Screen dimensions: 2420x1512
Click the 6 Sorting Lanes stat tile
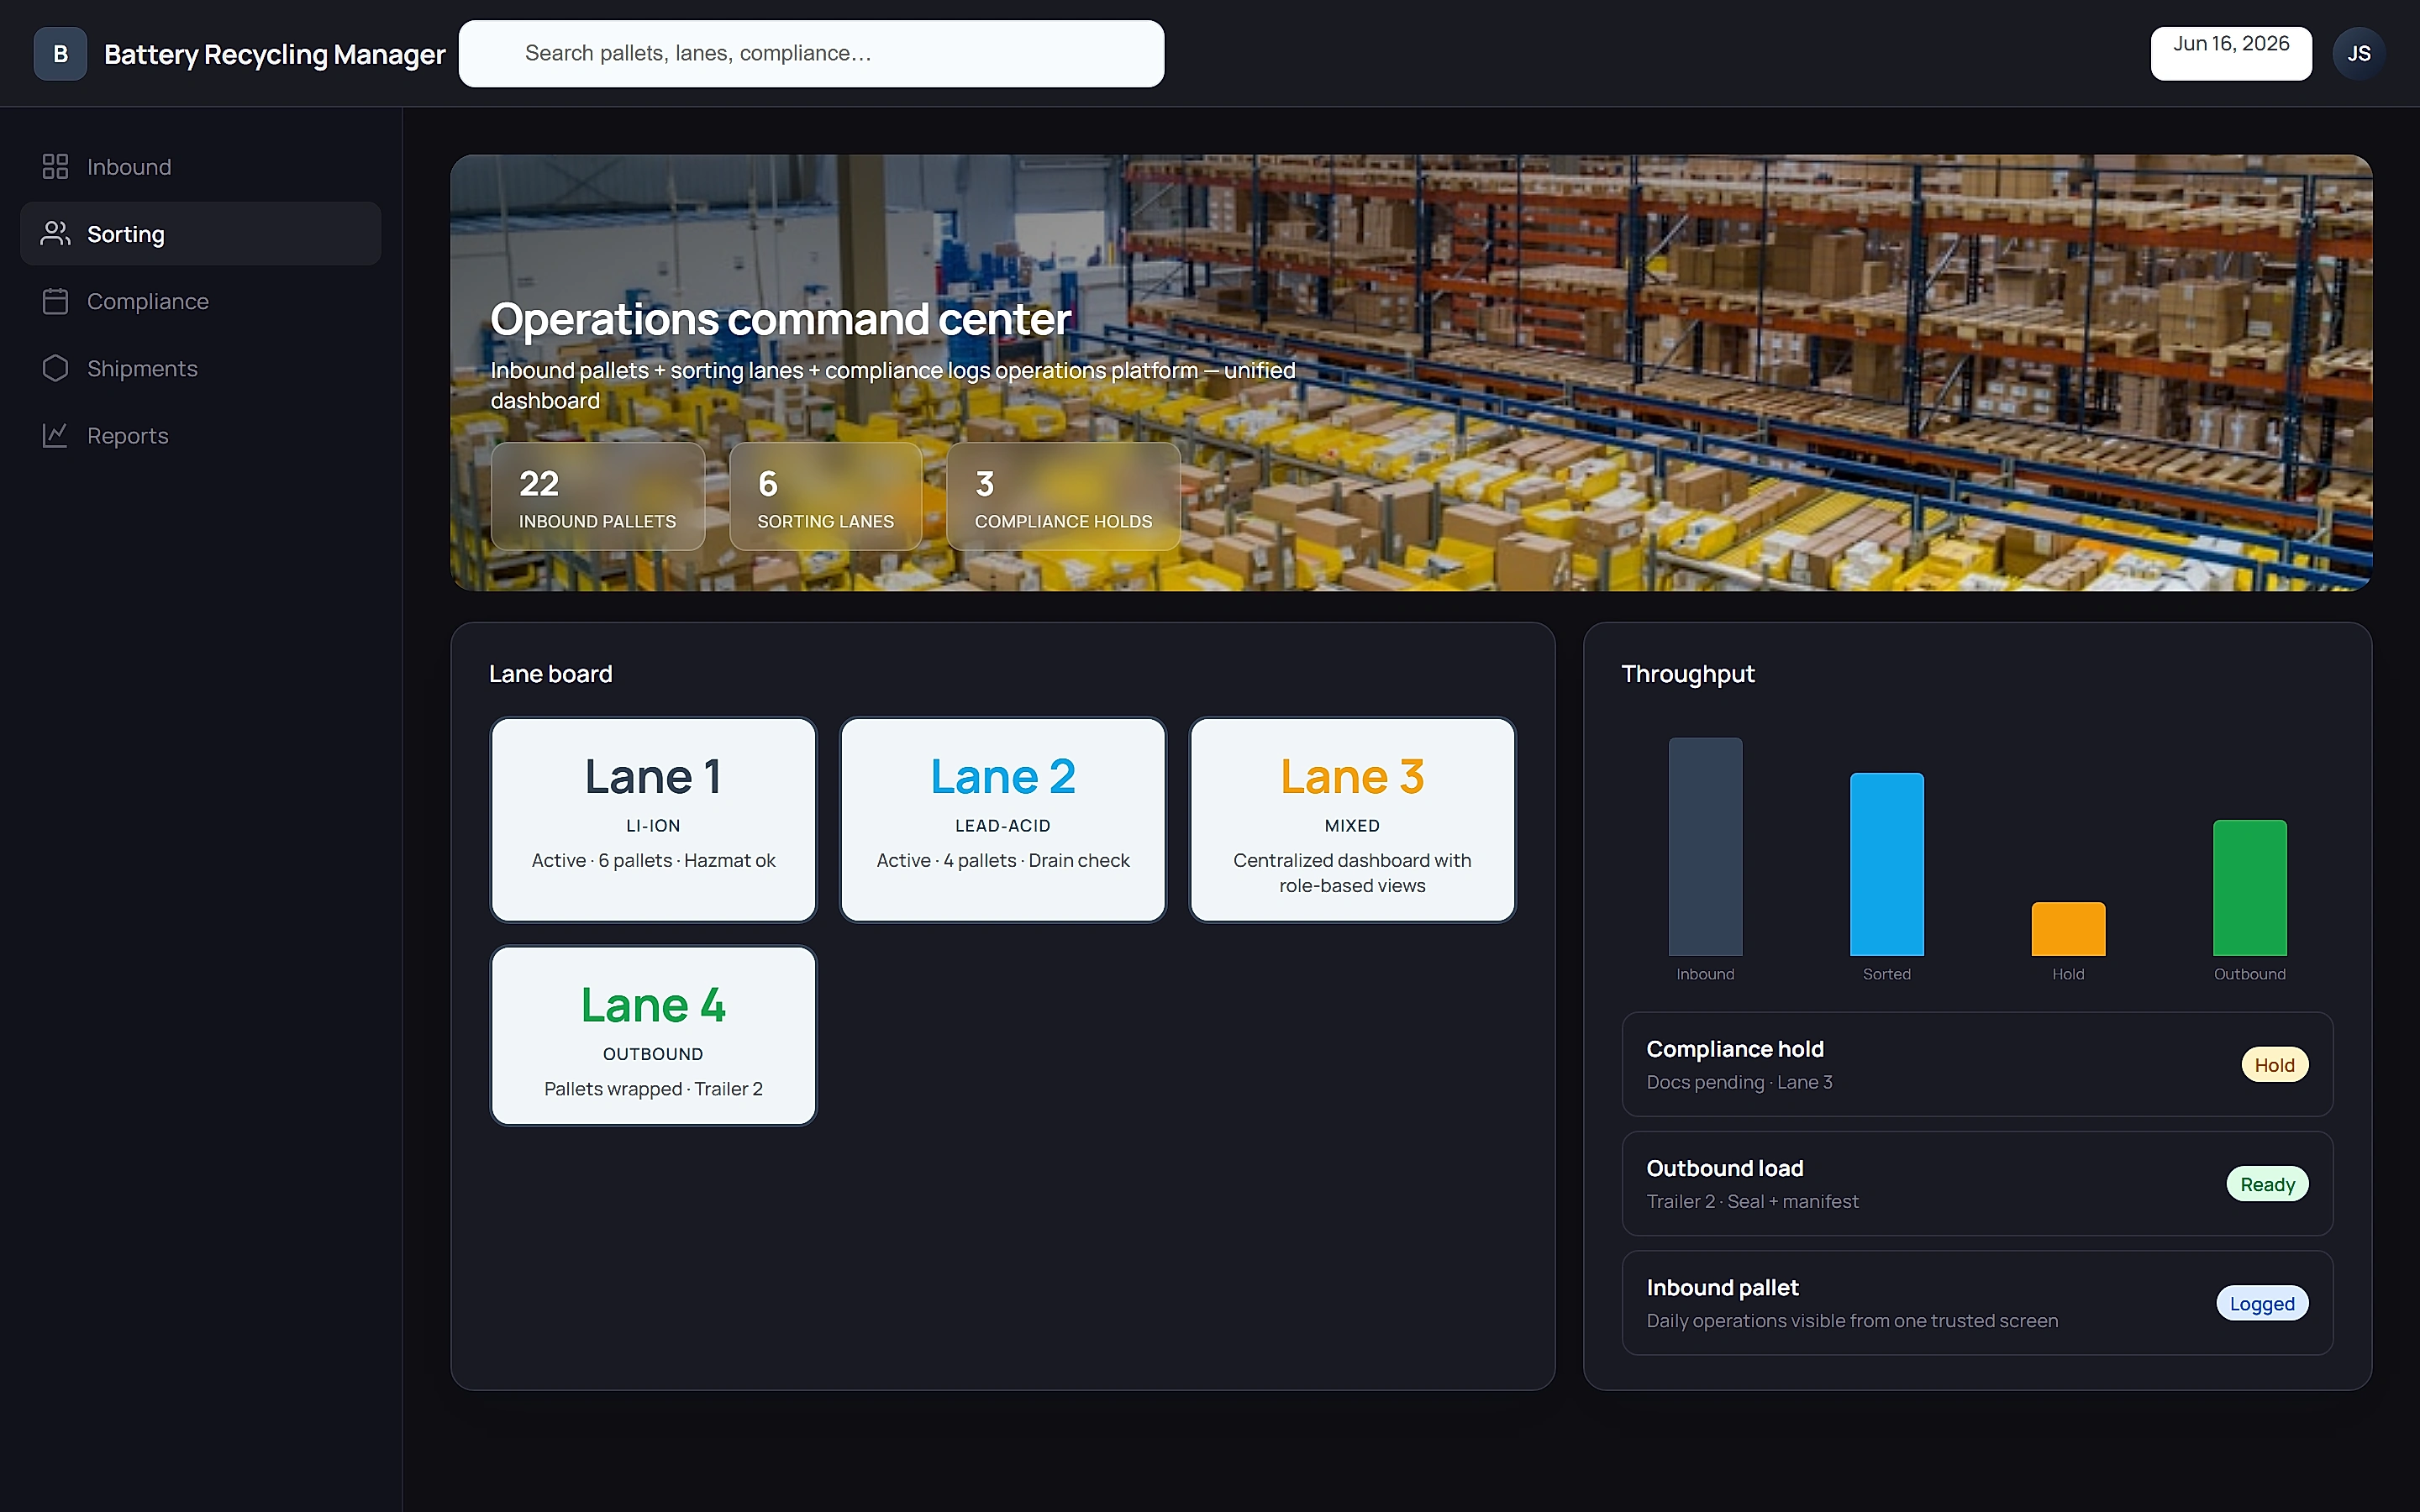point(825,496)
